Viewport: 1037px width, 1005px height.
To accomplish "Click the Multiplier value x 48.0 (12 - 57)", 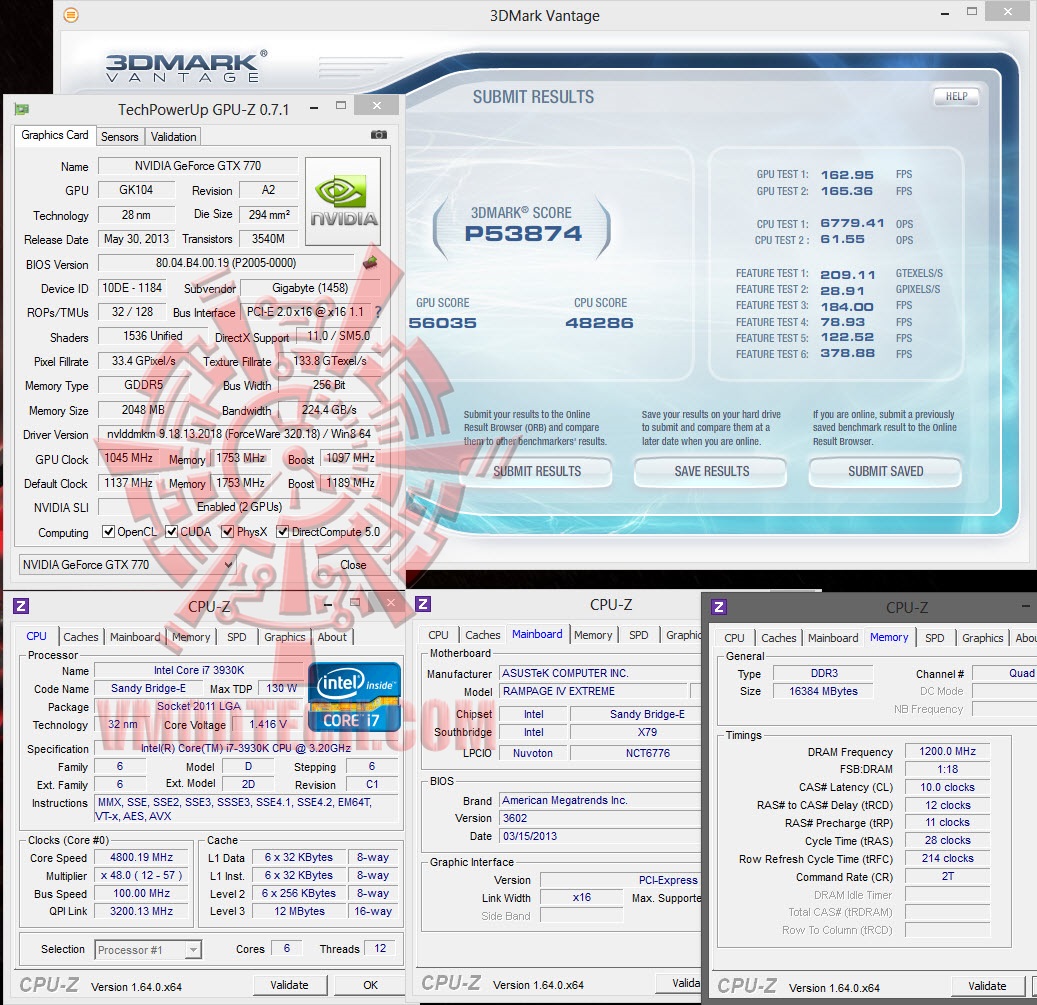I will coord(142,875).
